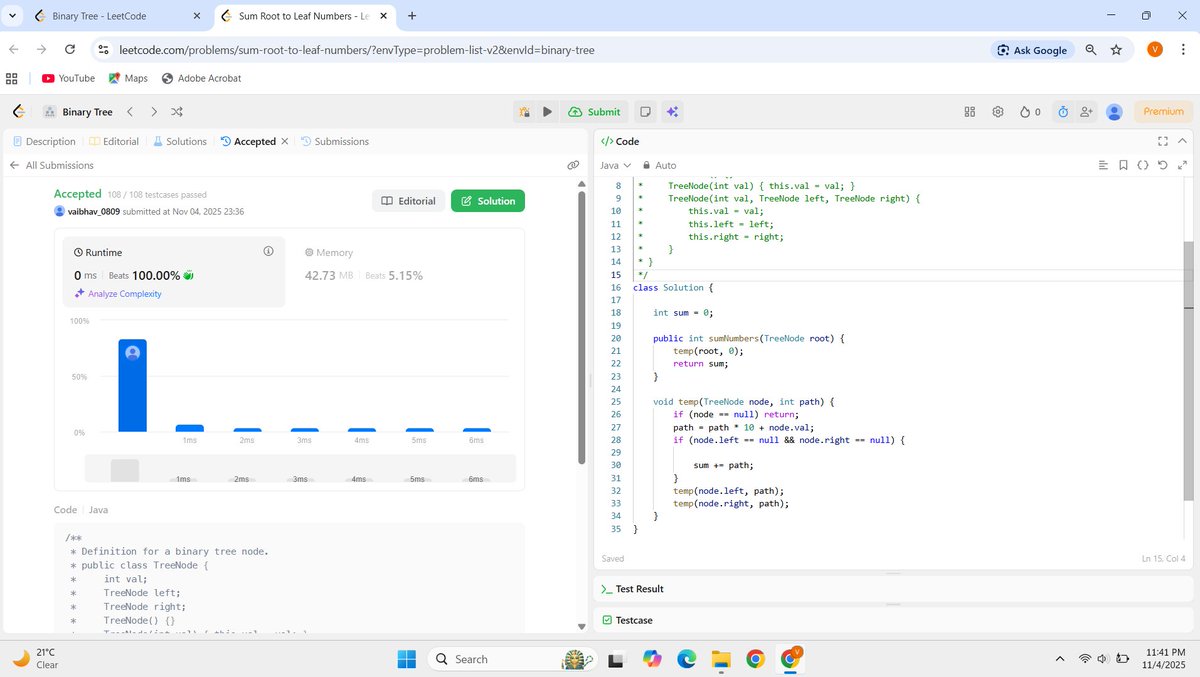
Task: Click the Premium button
Action: click(x=1163, y=112)
